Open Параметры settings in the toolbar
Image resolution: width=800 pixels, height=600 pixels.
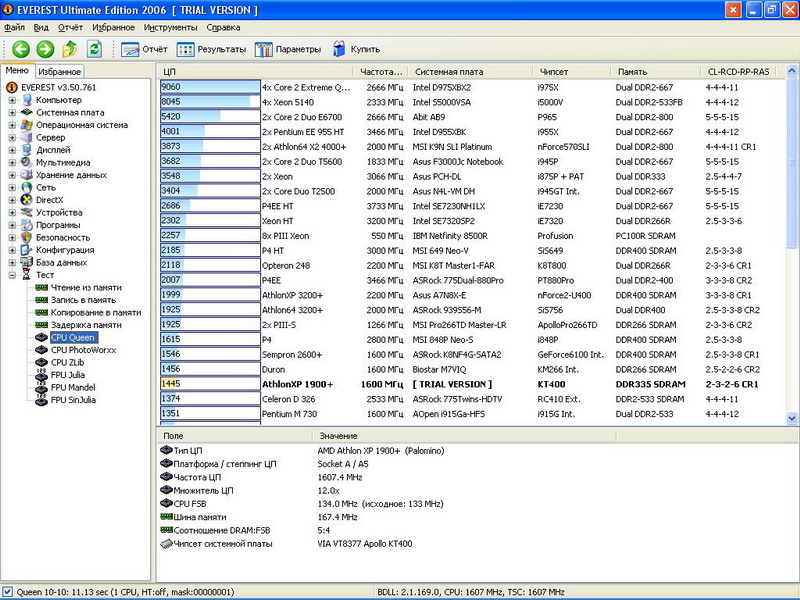click(288, 49)
